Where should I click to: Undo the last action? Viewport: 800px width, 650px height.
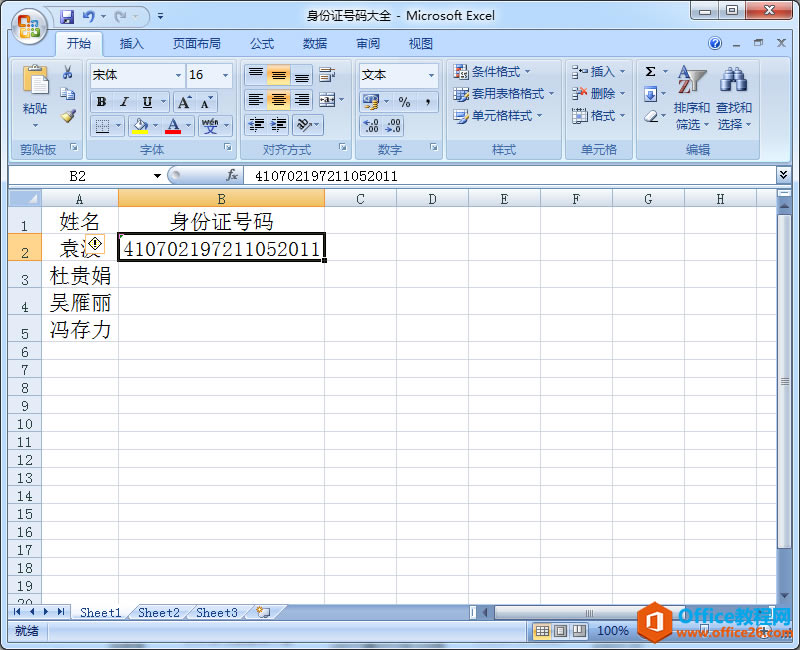[88, 17]
